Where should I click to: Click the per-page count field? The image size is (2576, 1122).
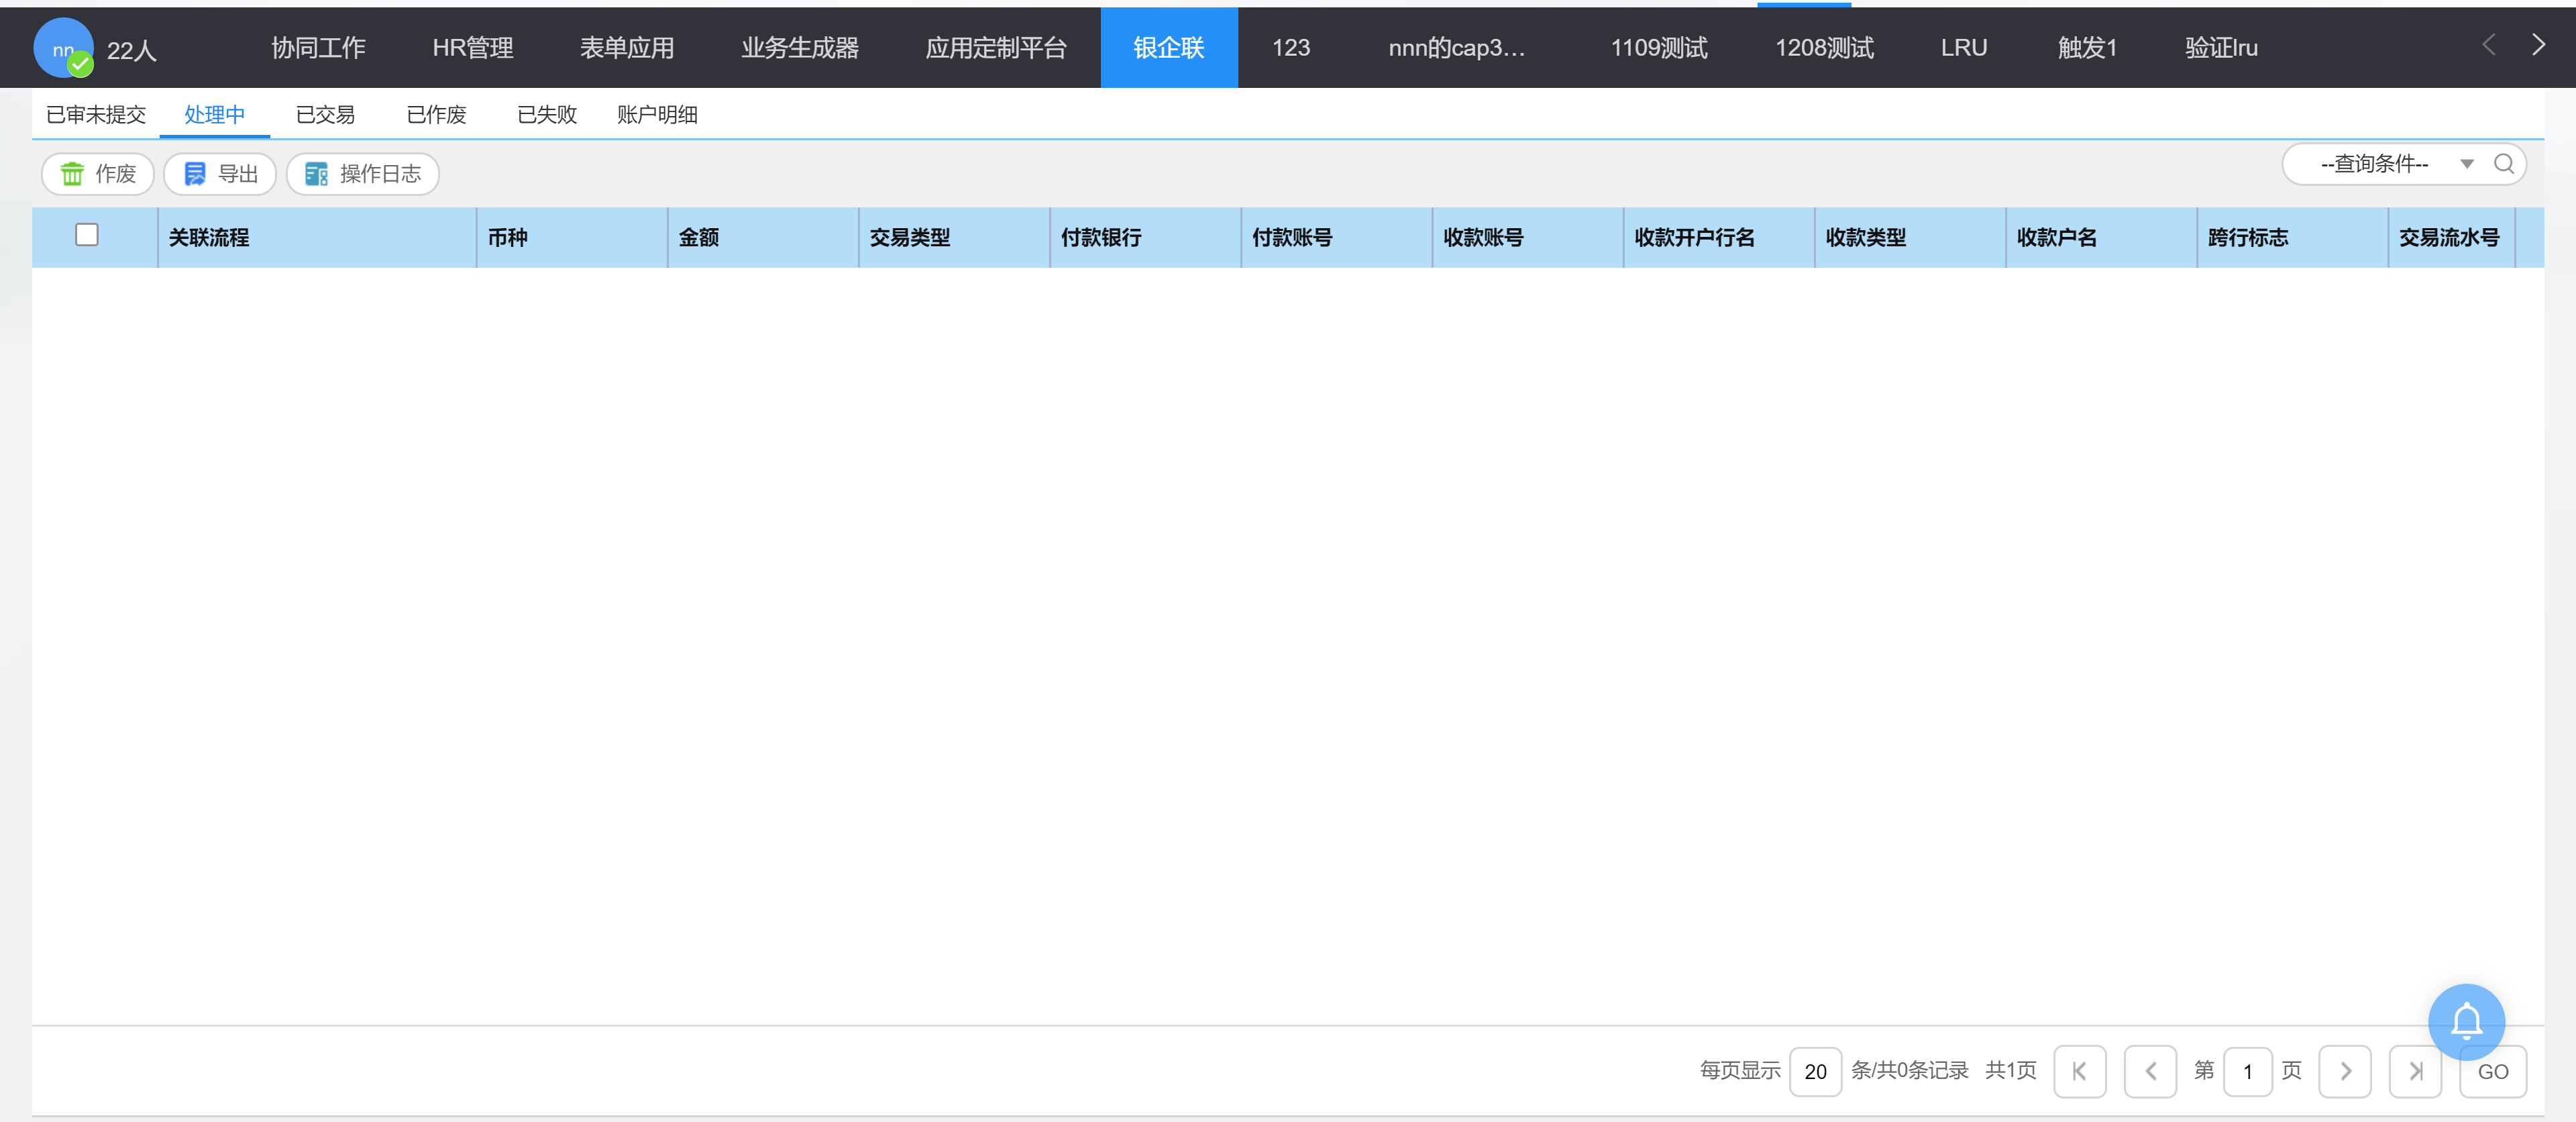point(1815,1071)
